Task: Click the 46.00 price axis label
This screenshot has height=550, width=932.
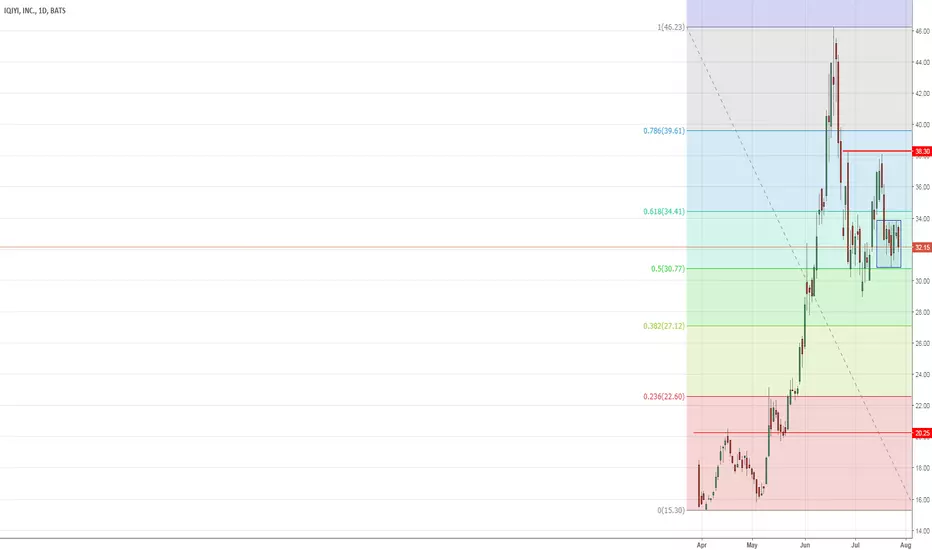Action: (922, 31)
